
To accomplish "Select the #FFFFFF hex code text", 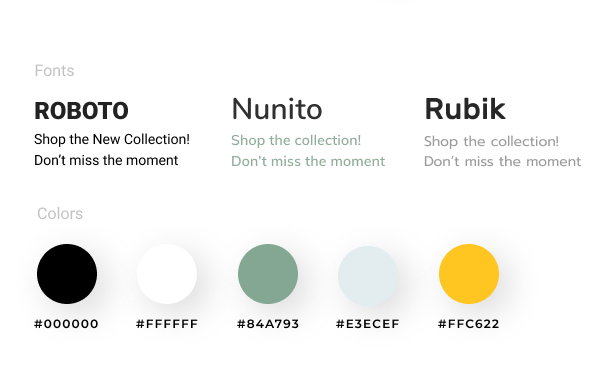I will [167, 324].
